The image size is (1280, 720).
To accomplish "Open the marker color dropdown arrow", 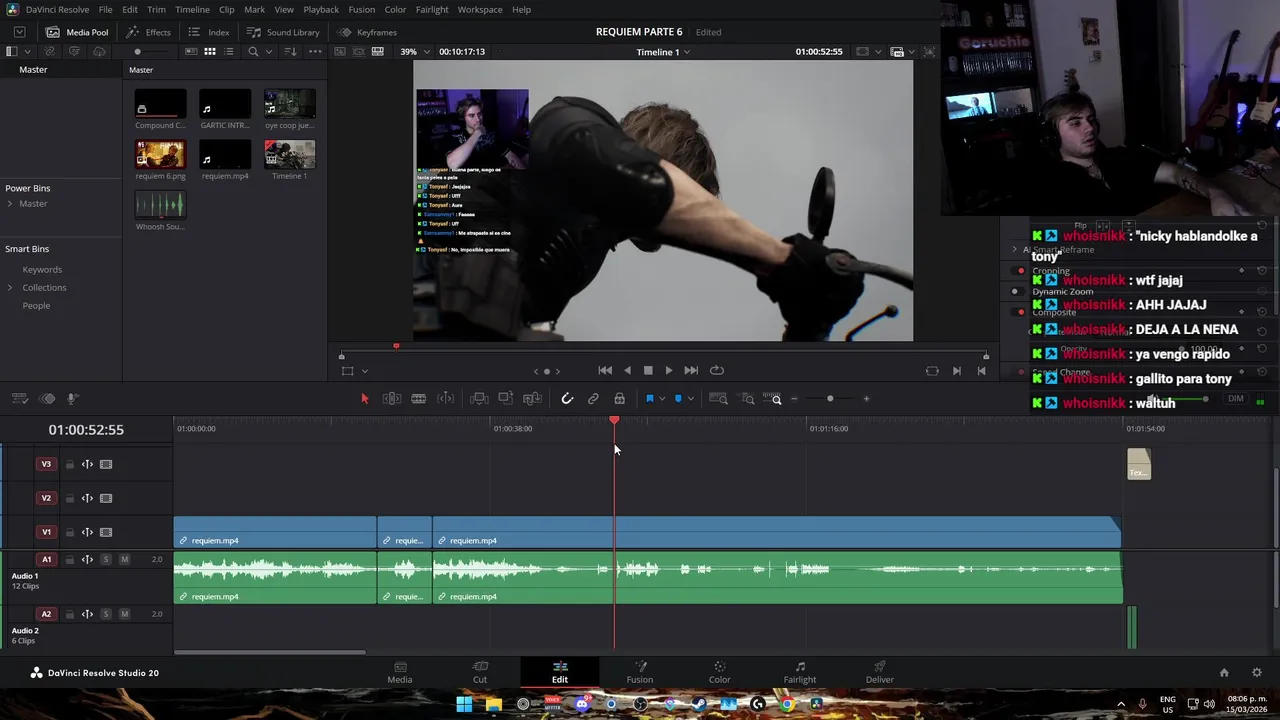I will pyautogui.click(x=690, y=399).
